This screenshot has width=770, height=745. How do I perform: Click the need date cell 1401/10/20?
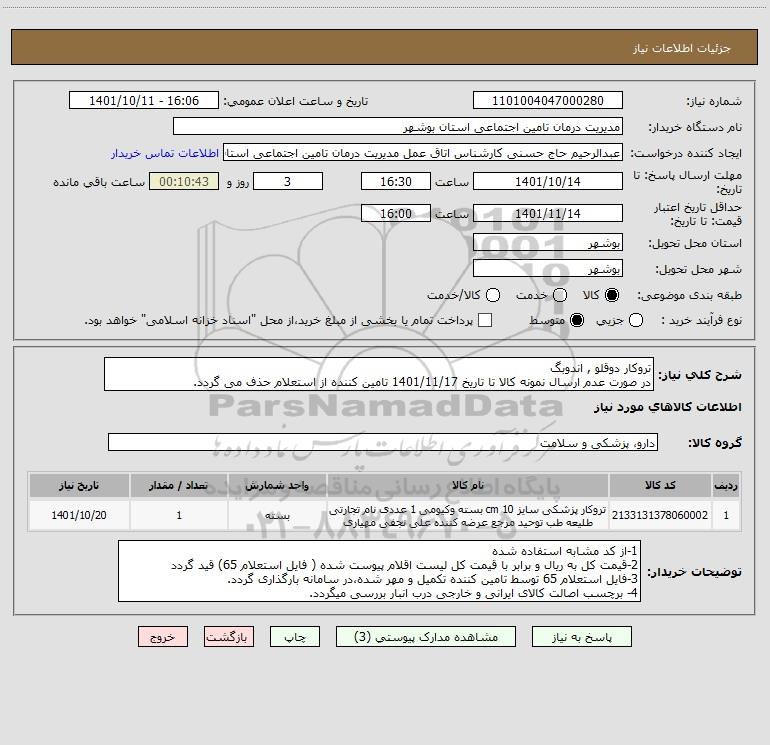79,515
